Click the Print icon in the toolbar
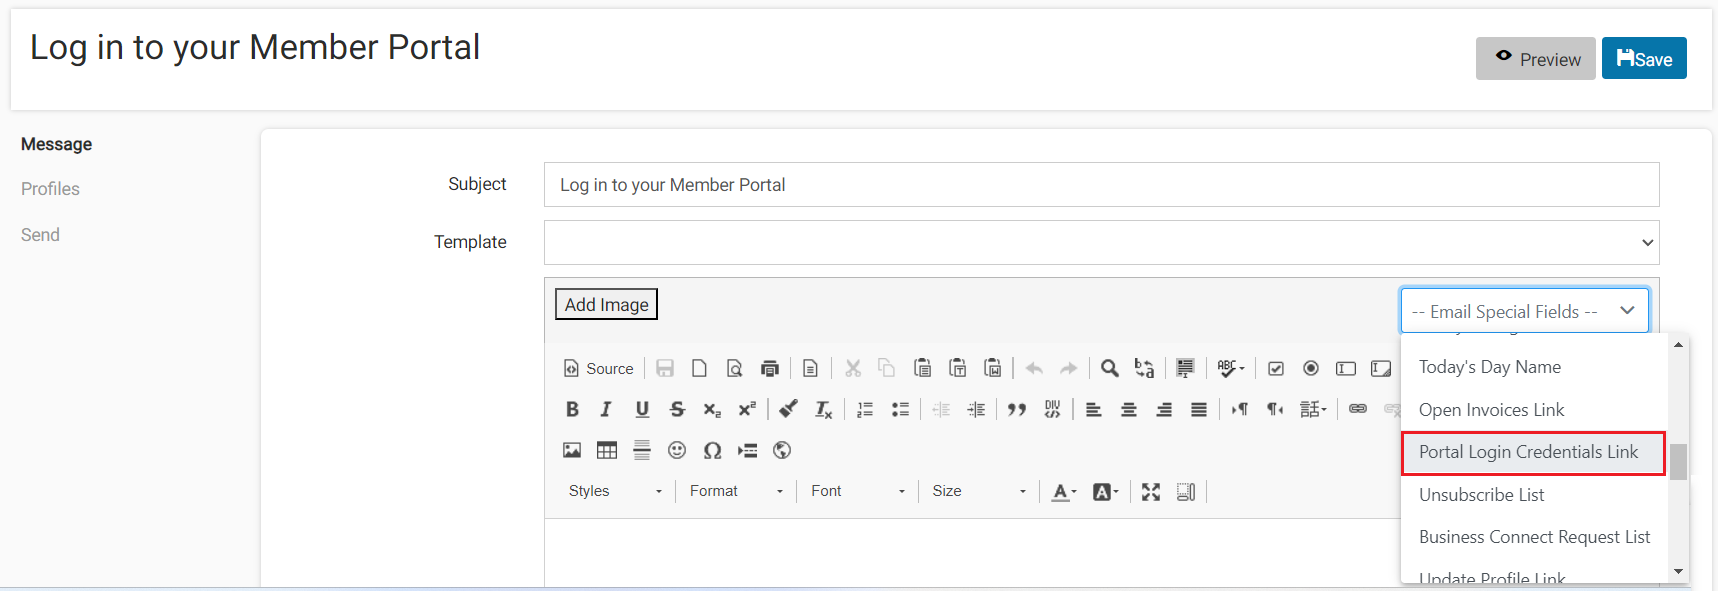Screen dimensions: 1718x591 point(769,368)
